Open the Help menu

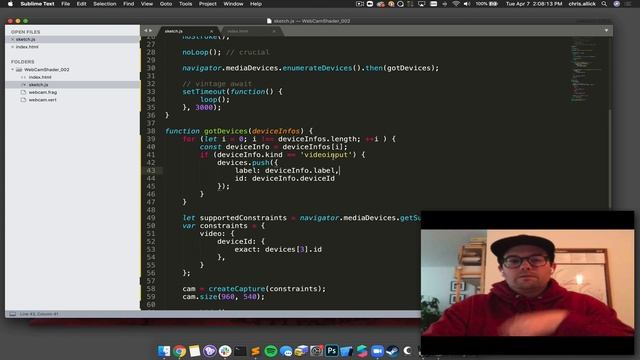pyautogui.click(x=256, y=4)
